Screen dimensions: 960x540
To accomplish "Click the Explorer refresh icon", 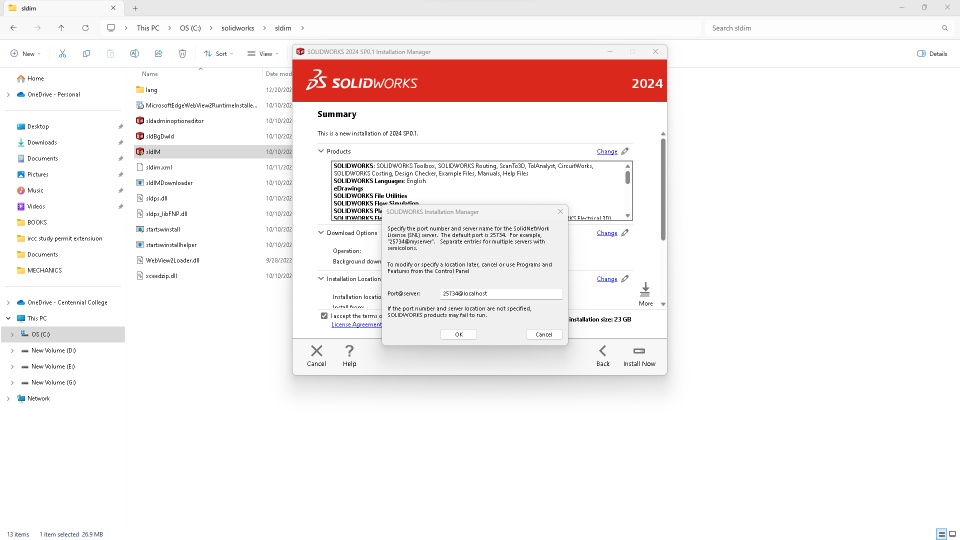I will (x=85, y=28).
